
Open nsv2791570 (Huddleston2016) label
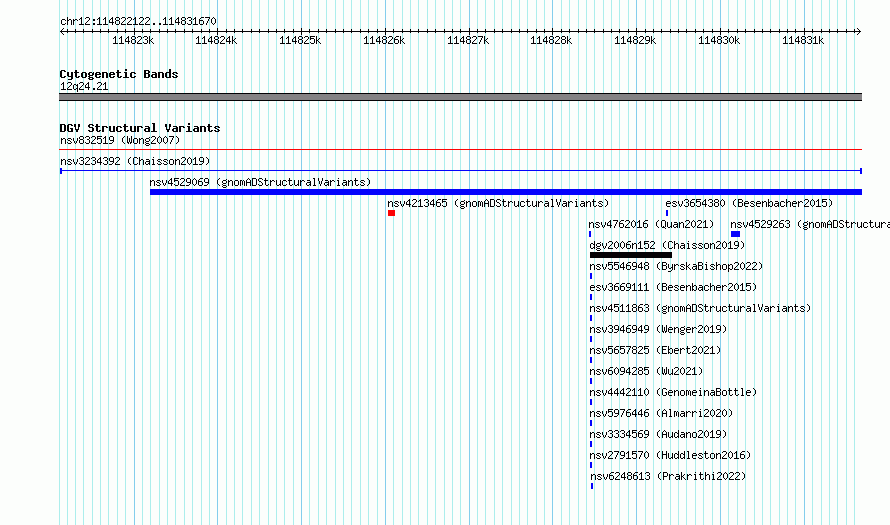click(x=670, y=455)
